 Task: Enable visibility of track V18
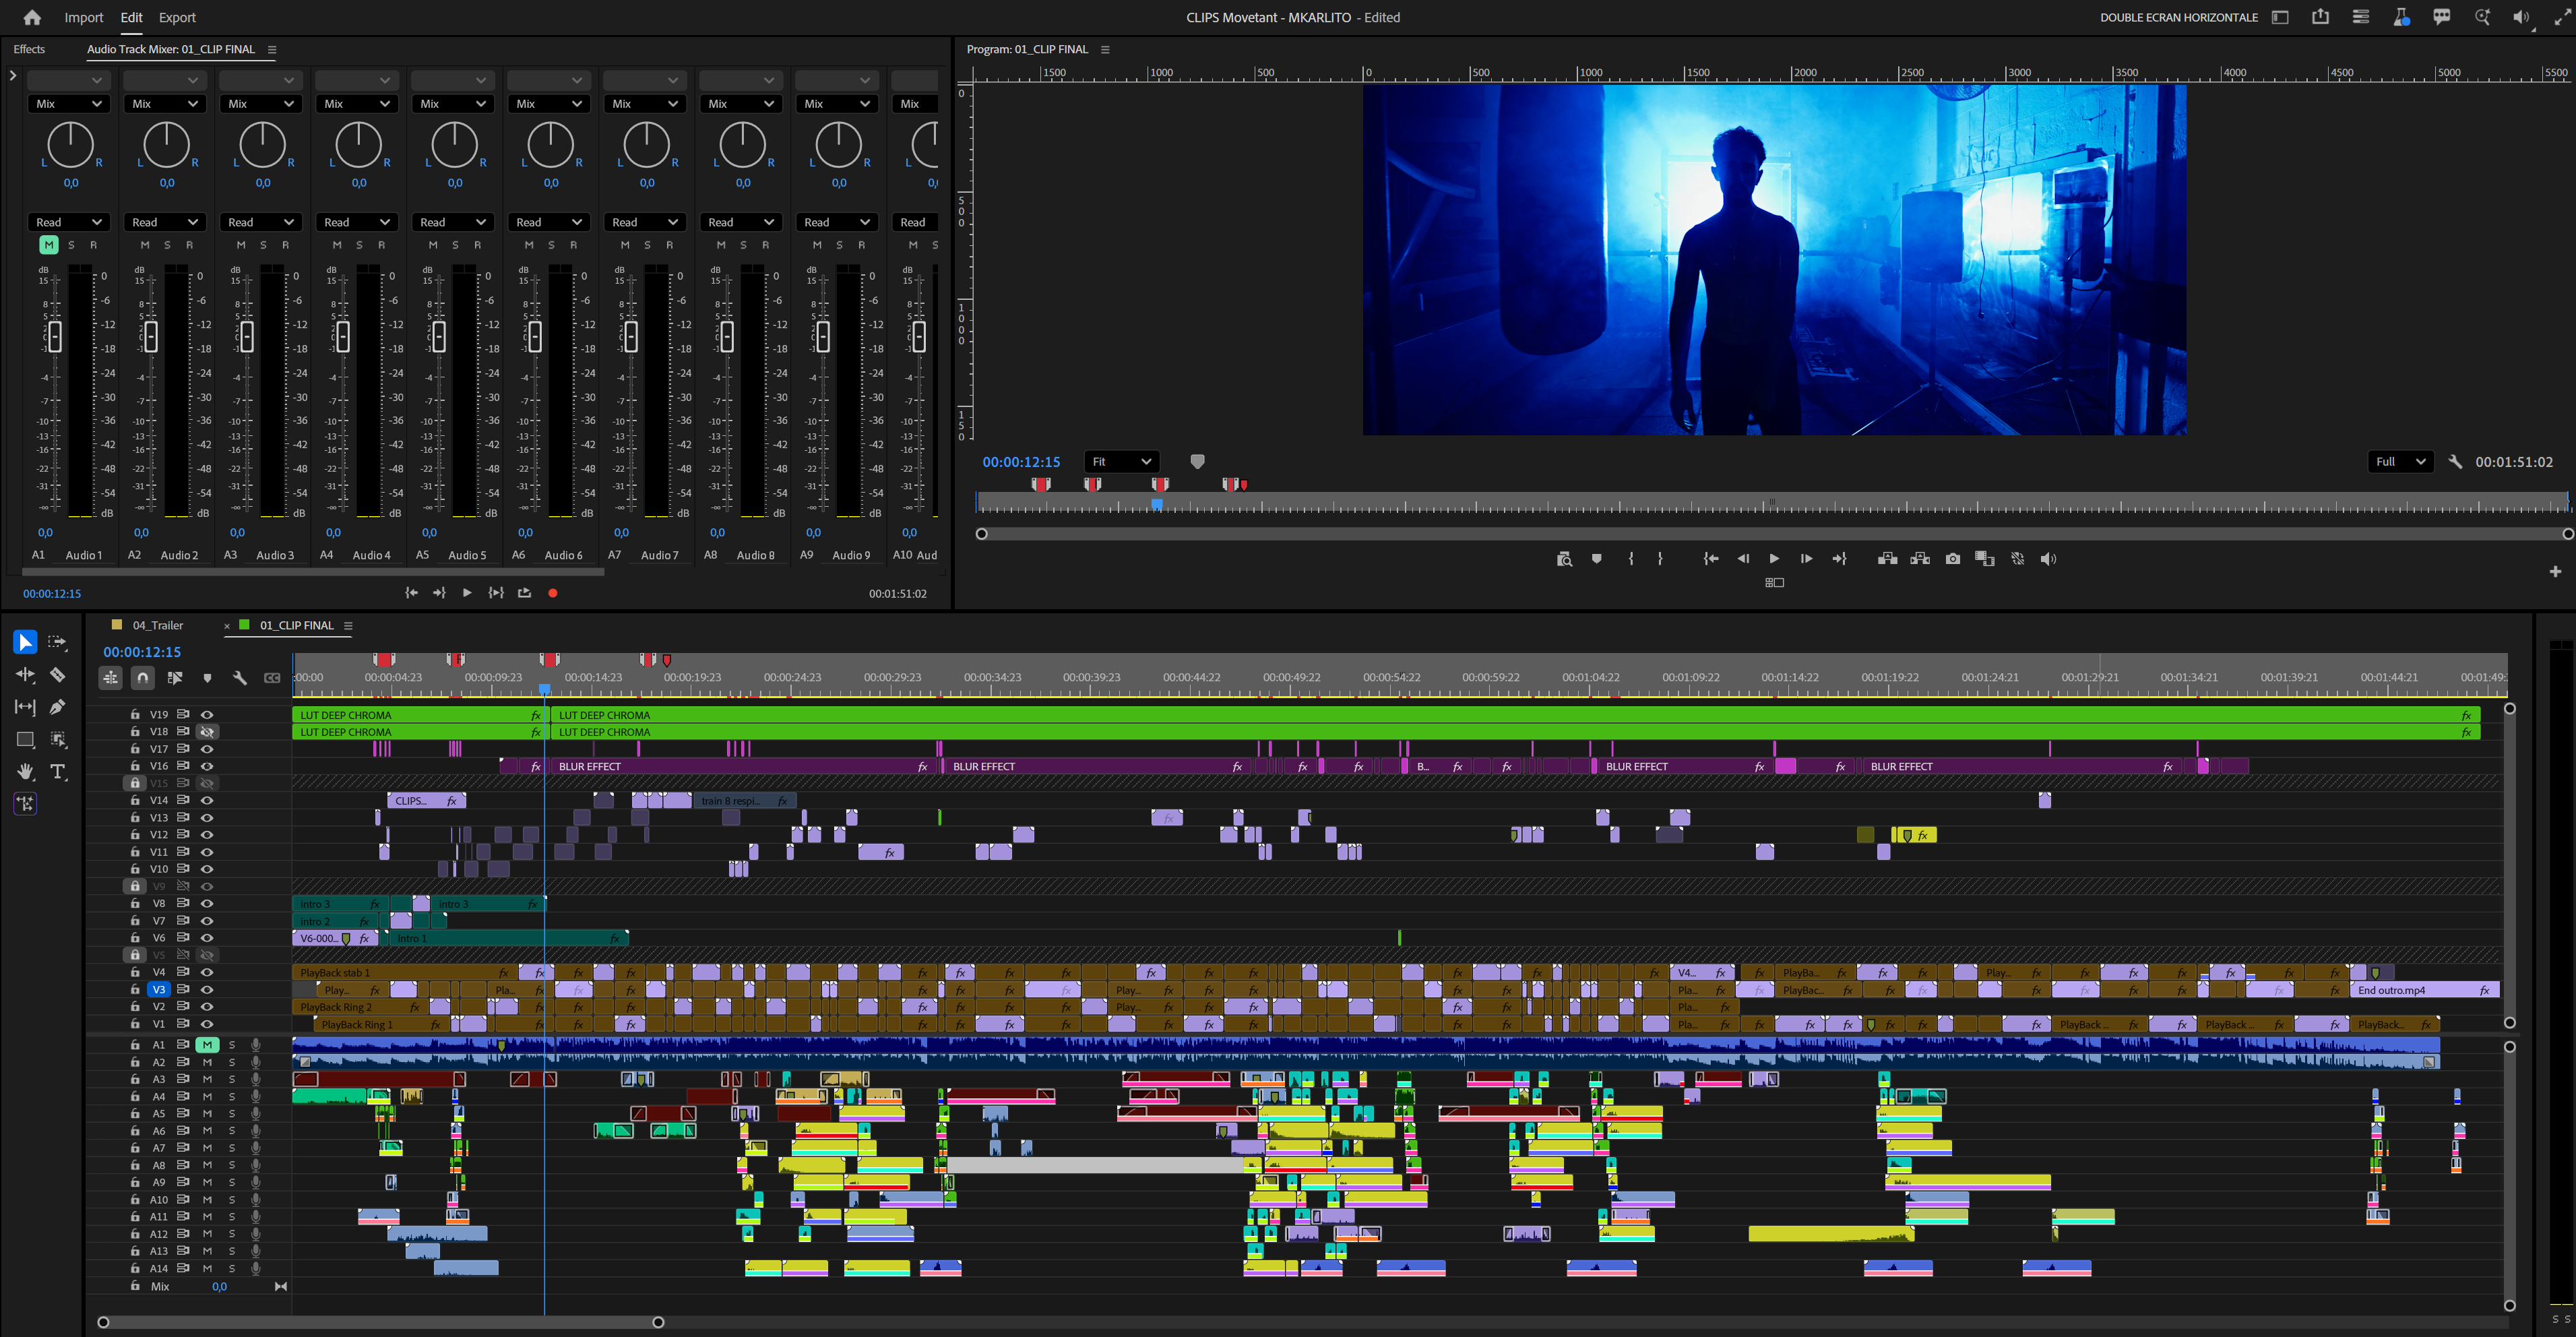[207, 731]
